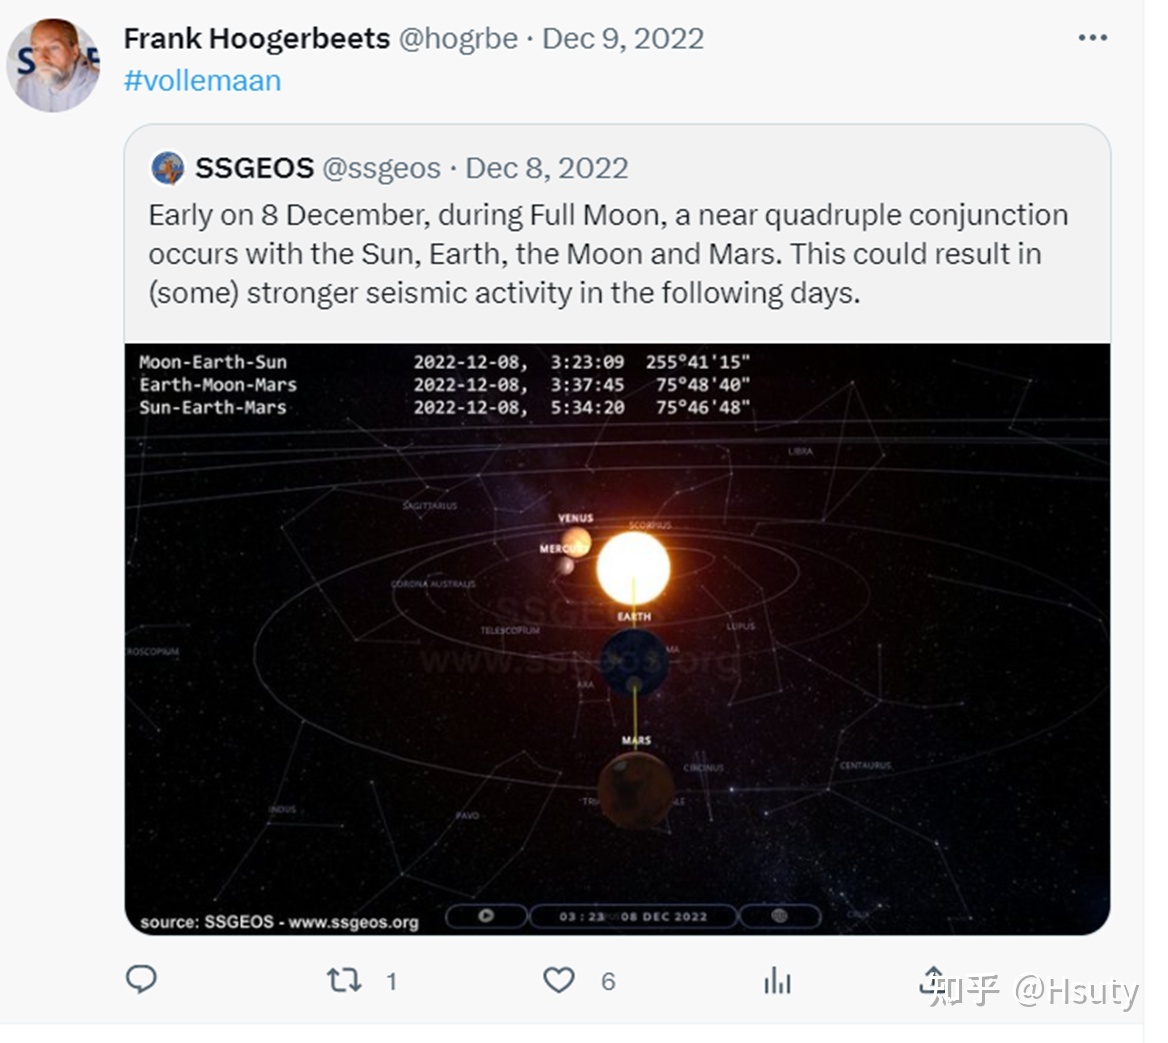Open the quoted tweet text about conjunction
Screen dimensions: 1168x1043
click(x=608, y=254)
